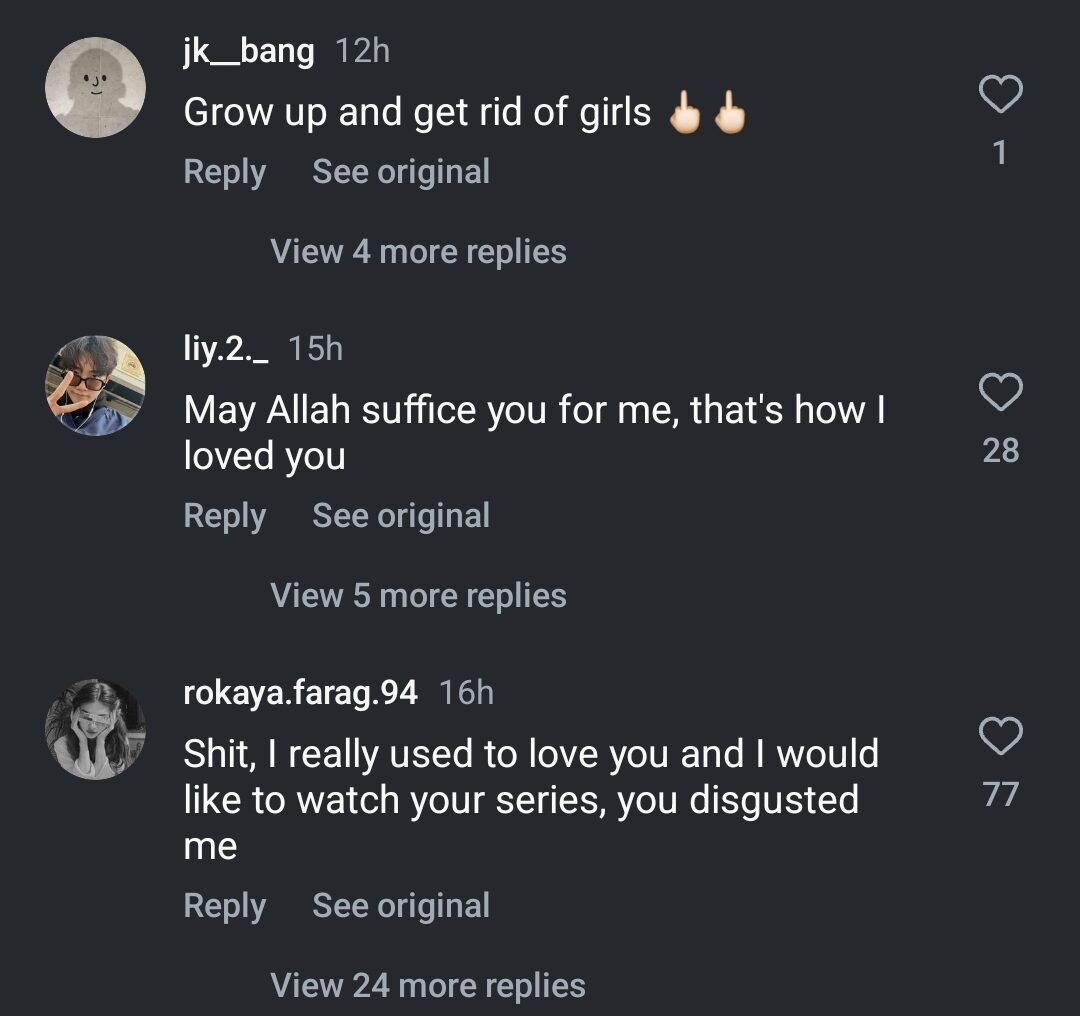Expand 5 more replies under liy.2._
The width and height of the screenshot is (1080, 1016).
coord(418,595)
